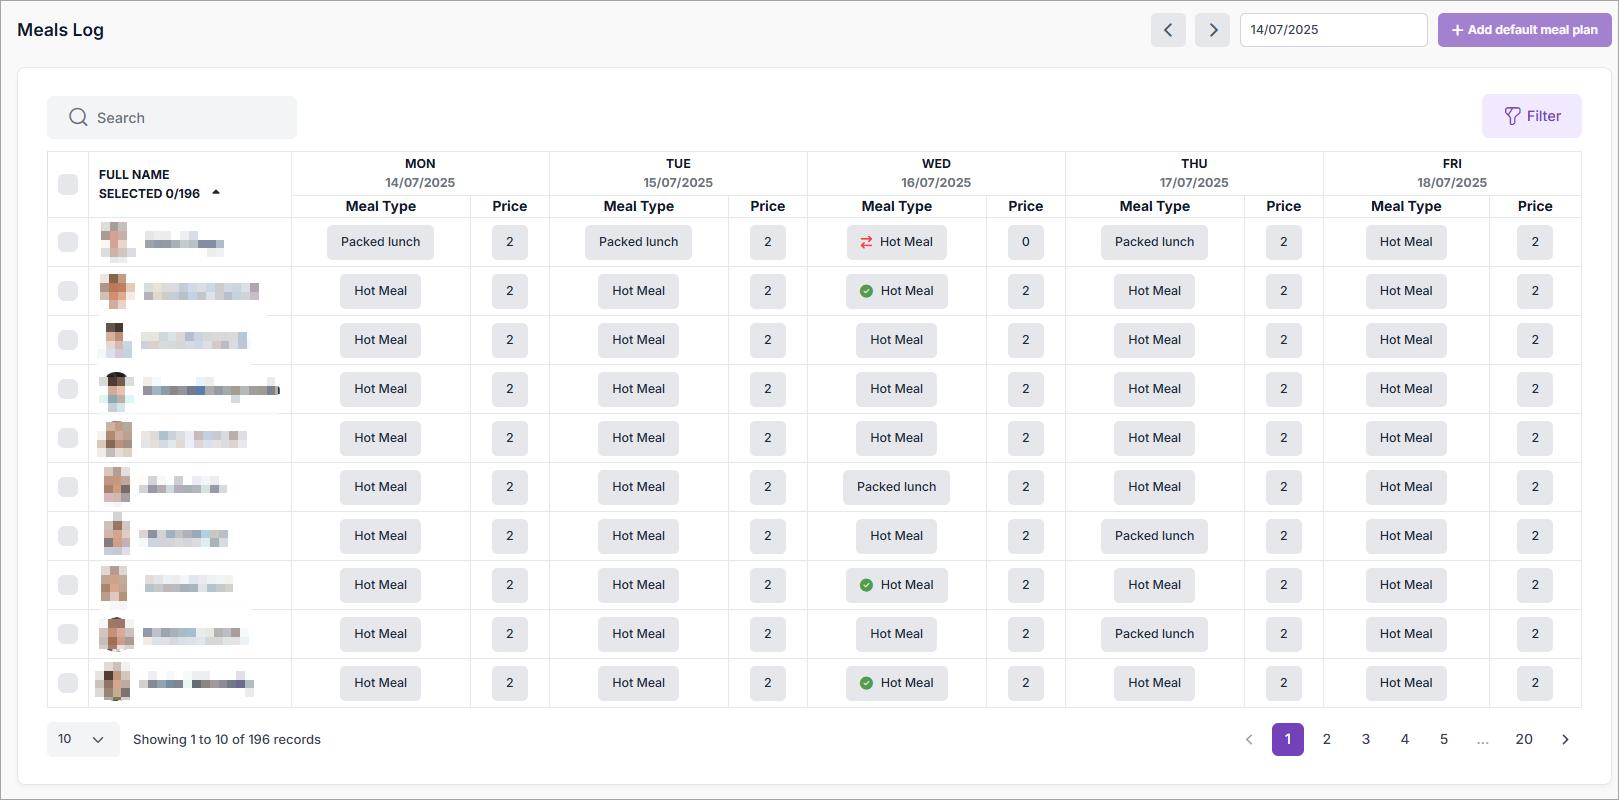Click Monday Packed lunch in first row
Viewport: 1619px width, 800px height.
pos(380,242)
